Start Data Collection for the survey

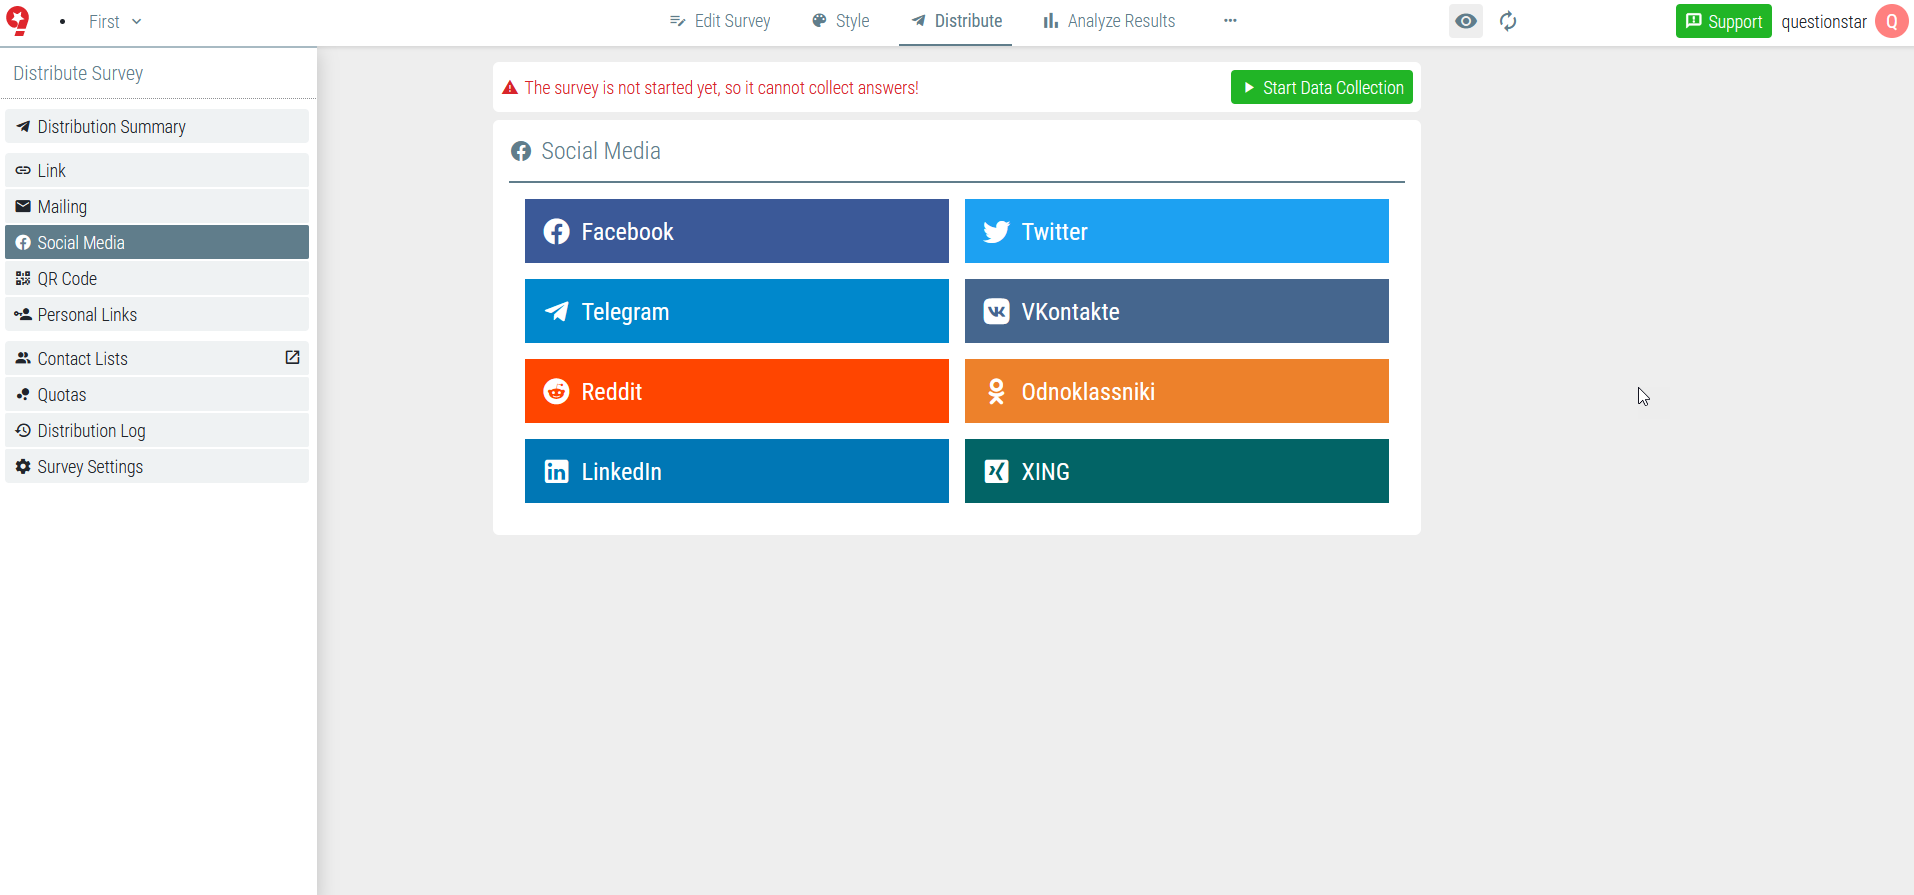point(1322,87)
